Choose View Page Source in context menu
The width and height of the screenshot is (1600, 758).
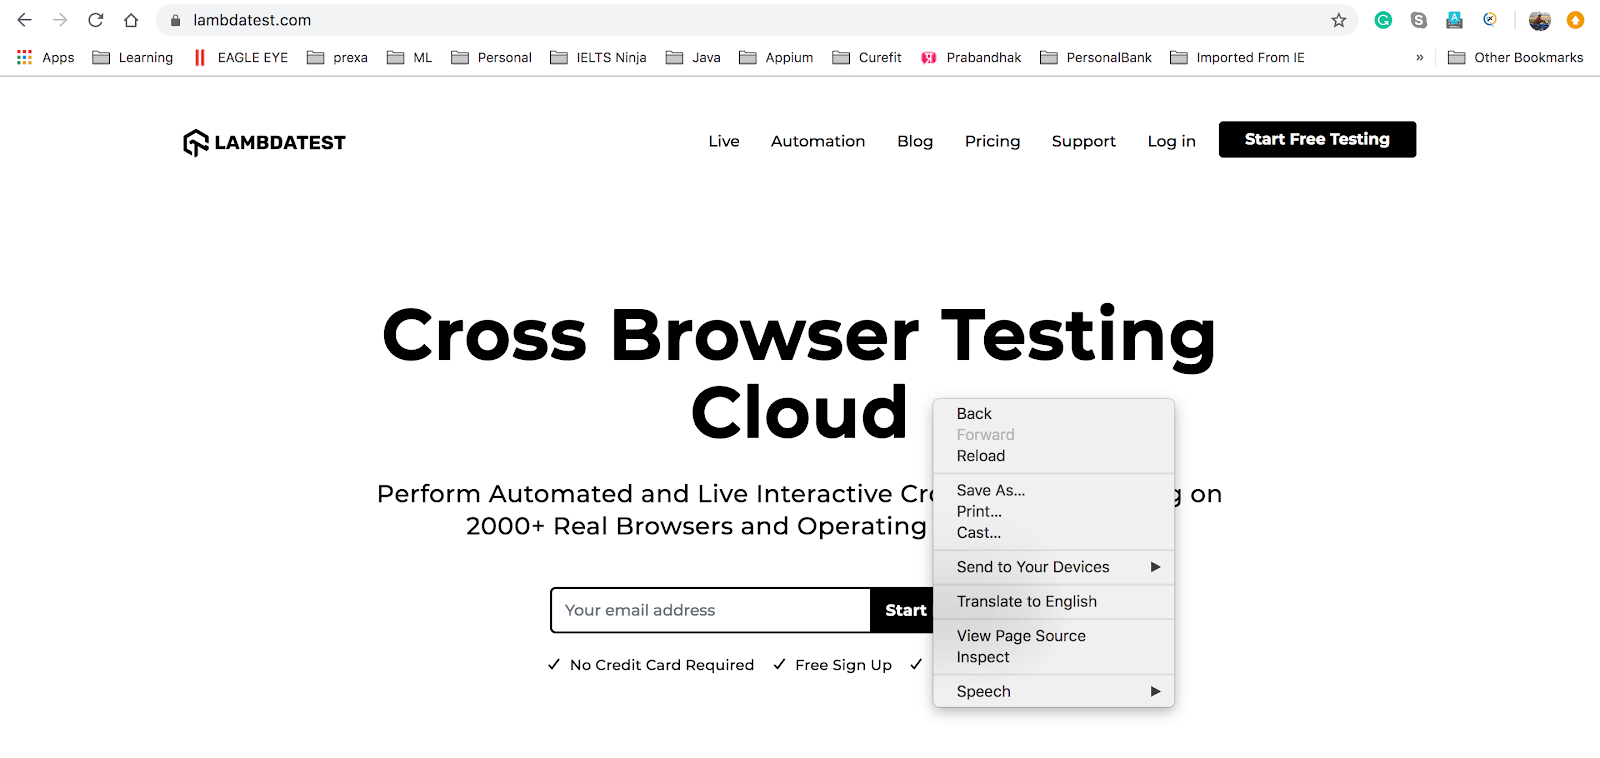tap(1021, 636)
